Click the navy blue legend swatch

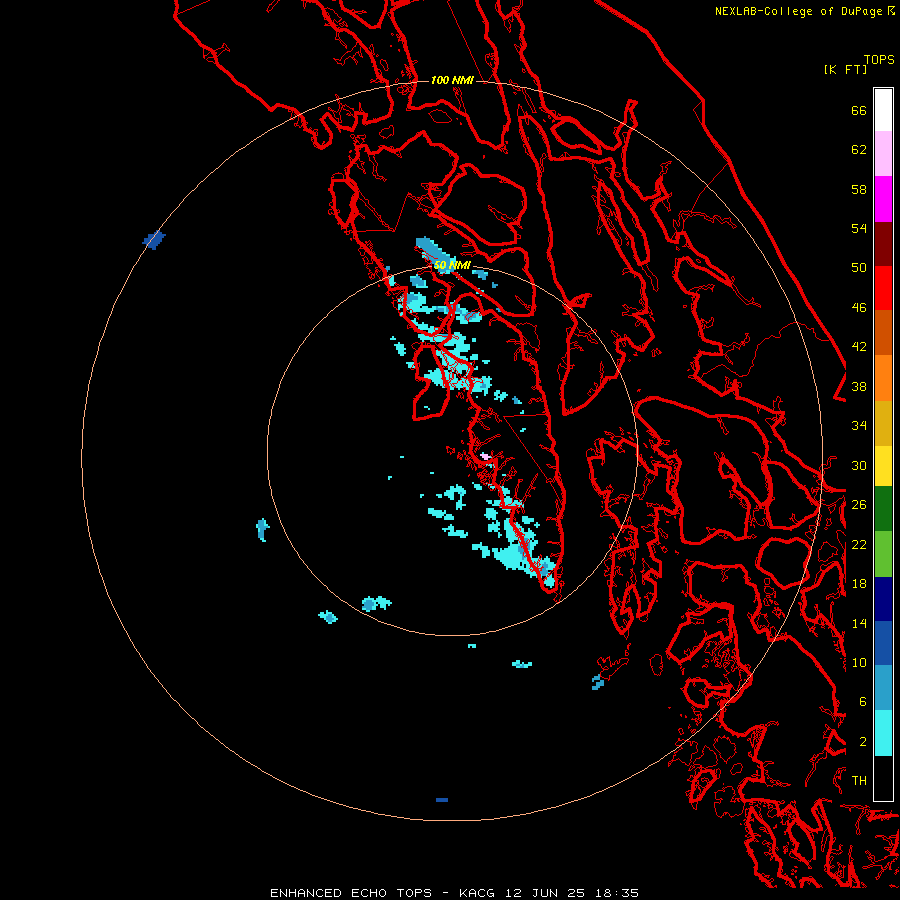tap(883, 599)
